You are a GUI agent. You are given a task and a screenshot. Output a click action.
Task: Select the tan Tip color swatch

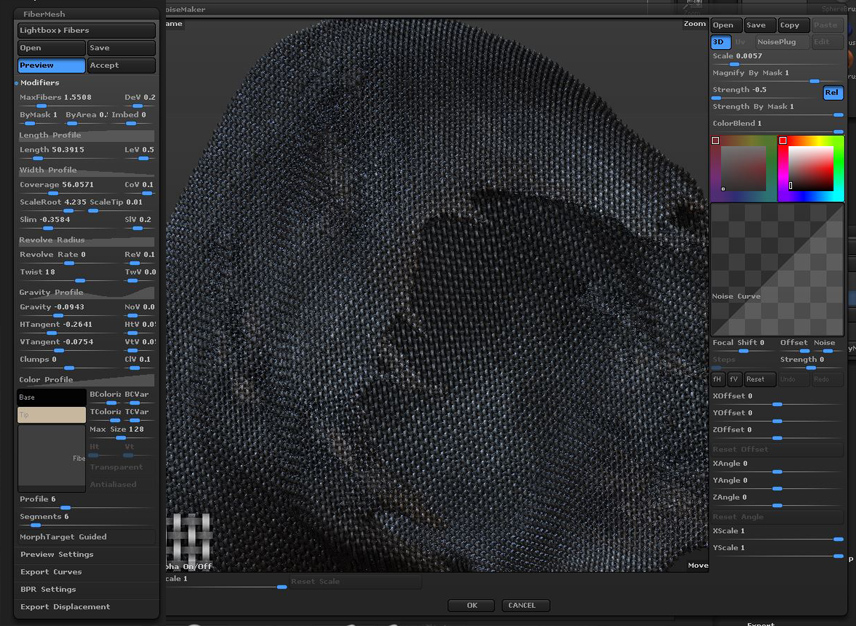point(52,415)
